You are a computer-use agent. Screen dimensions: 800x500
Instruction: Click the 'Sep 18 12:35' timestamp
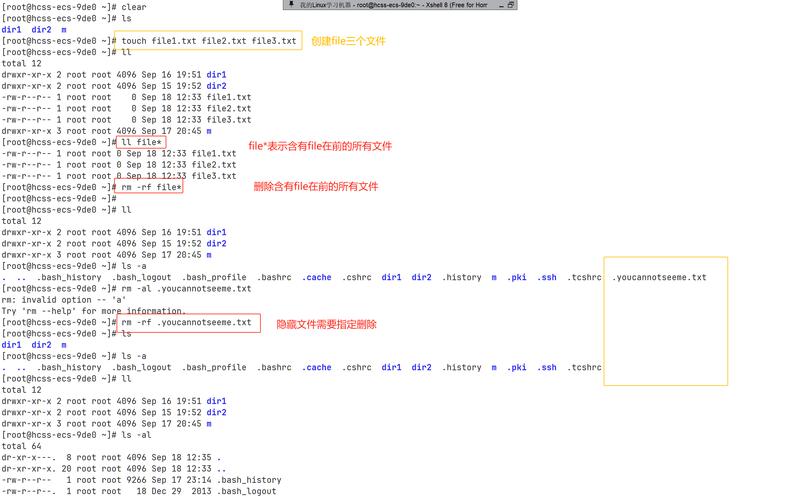coord(181,458)
